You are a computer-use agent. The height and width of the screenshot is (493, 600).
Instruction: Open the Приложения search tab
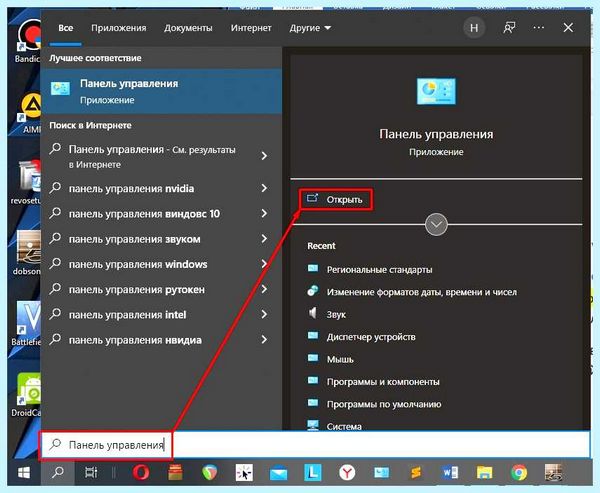pos(119,28)
